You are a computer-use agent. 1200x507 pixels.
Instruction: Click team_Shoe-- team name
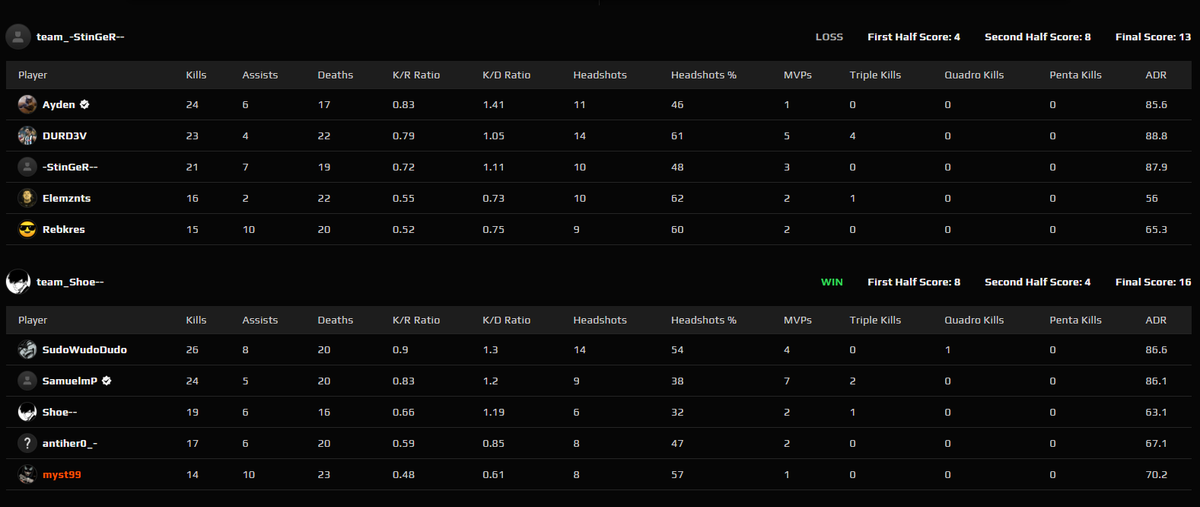(x=70, y=282)
